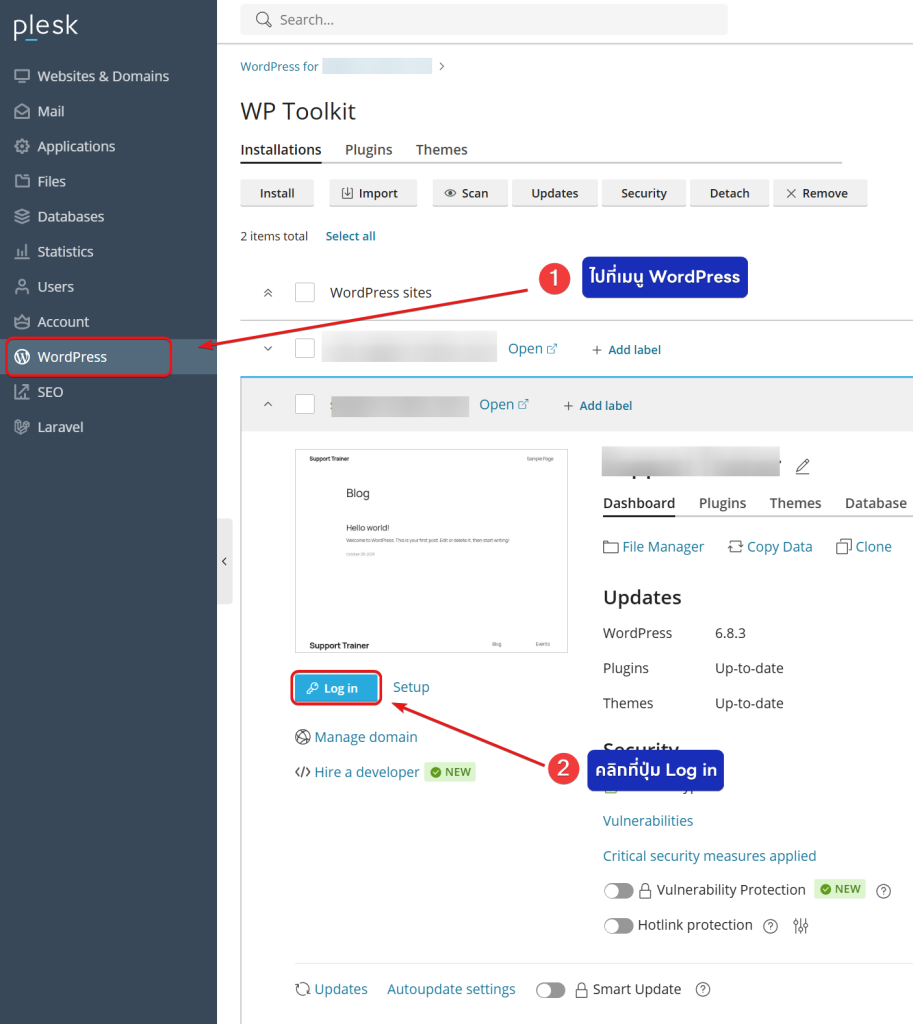The width and height of the screenshot is (913, 1024).
Task: Tick the WordPress sites select-all checkbox
Action: [305, 293]
